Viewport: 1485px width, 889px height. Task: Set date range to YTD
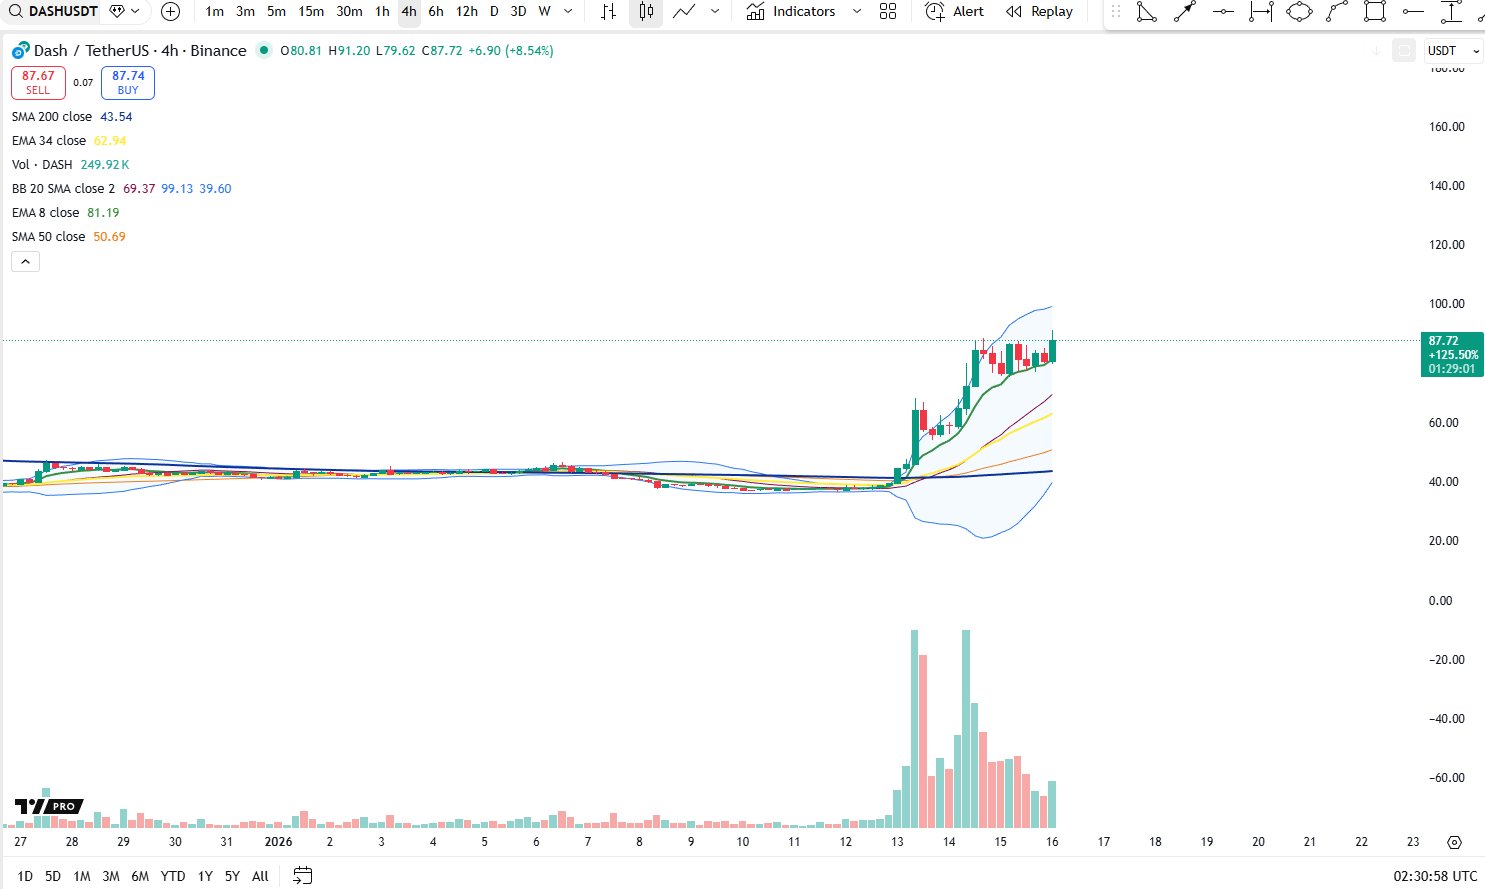(x=173, y=876)
